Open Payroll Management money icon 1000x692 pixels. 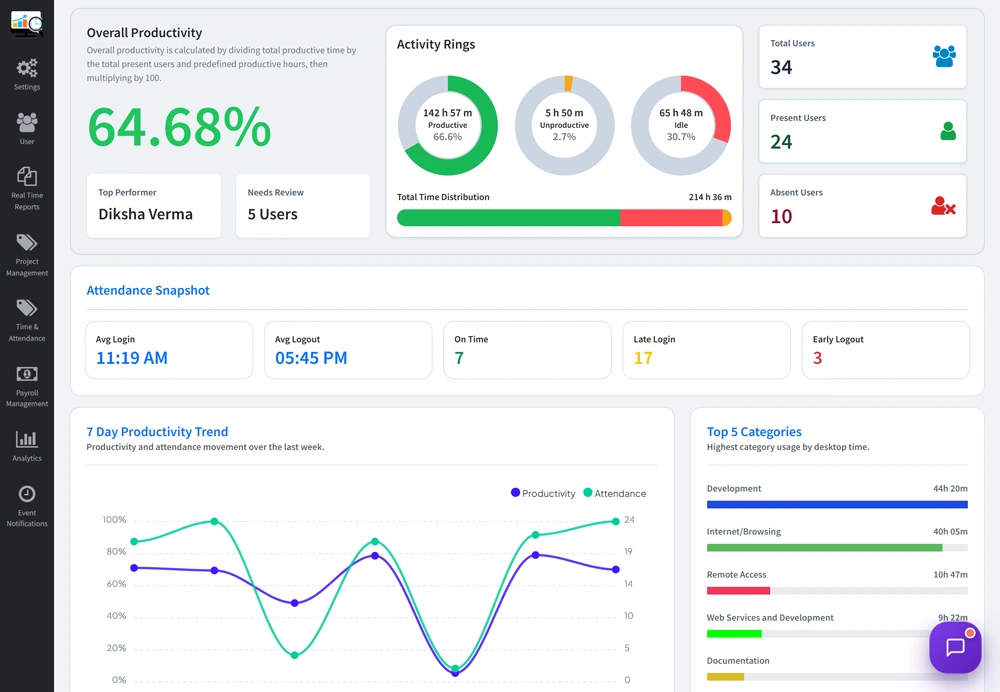27,374
